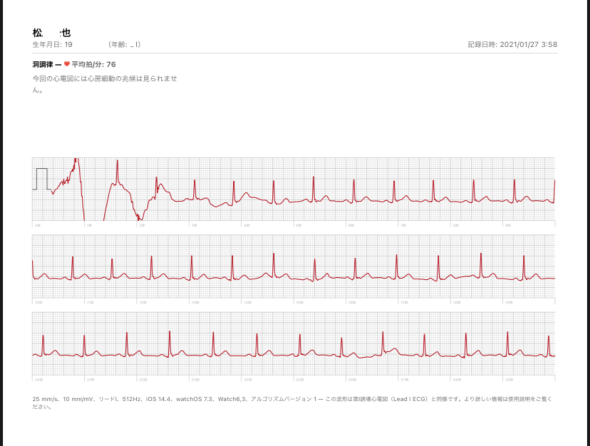Select the 平均拍/分: 76 heart rate value
The width and height of the screenshot is (590, 446).
pyautogui.click(x=94, y=64)
